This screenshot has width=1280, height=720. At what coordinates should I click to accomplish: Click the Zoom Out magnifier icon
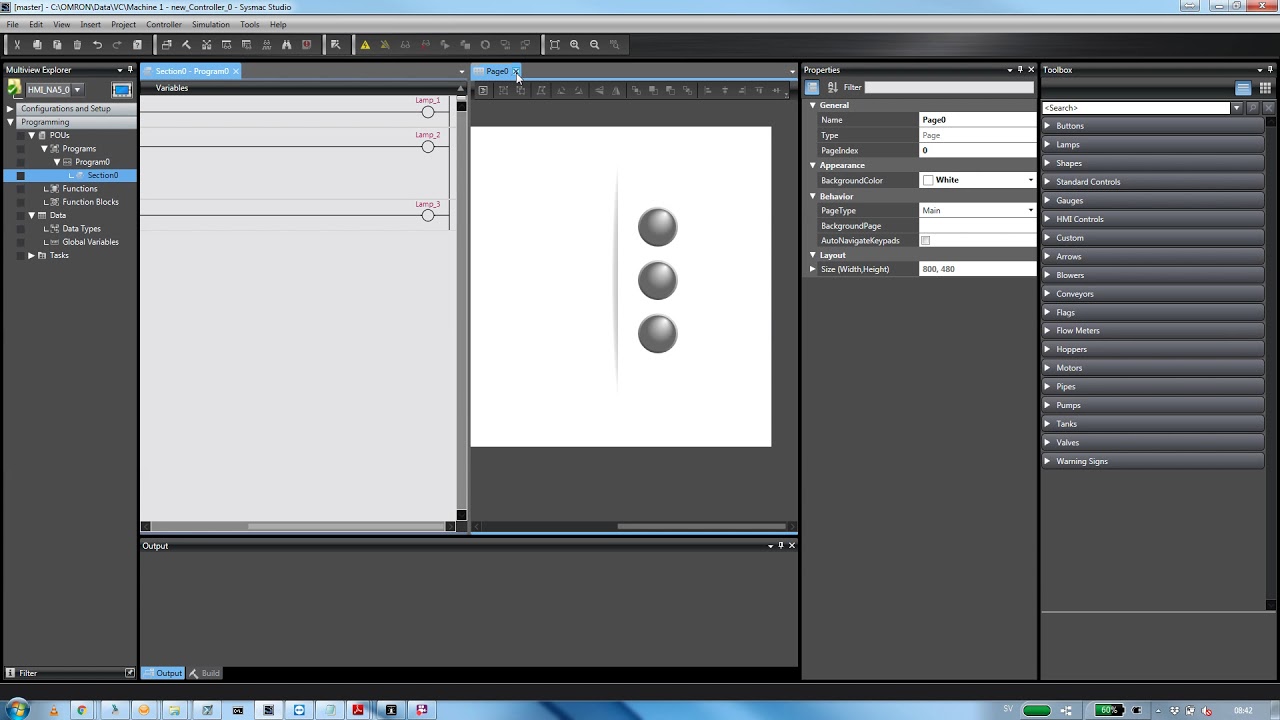[x=594, y=44]
